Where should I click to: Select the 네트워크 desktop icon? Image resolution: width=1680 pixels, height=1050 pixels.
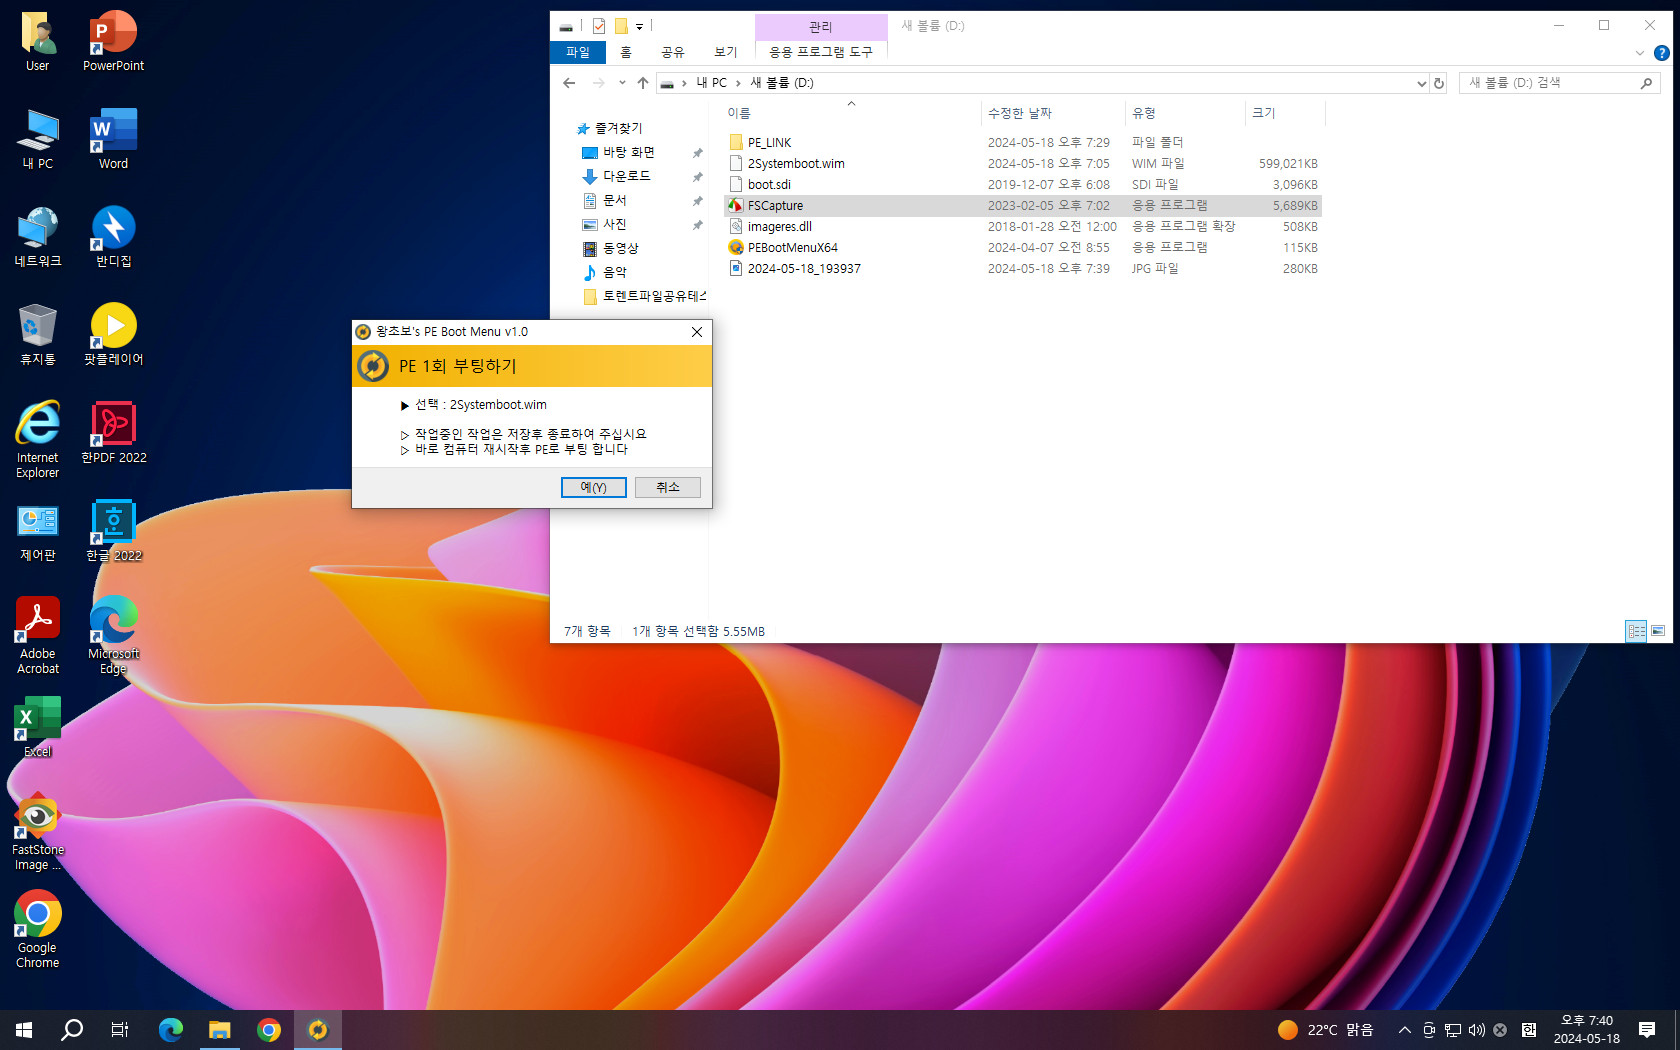pyautogui.click(x=38, y=238)
